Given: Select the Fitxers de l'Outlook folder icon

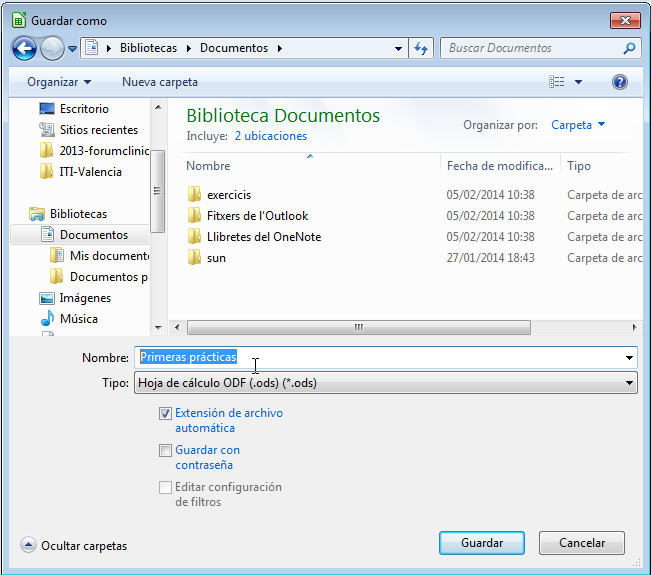Looking at the screenshot, I should pos(194,215).
